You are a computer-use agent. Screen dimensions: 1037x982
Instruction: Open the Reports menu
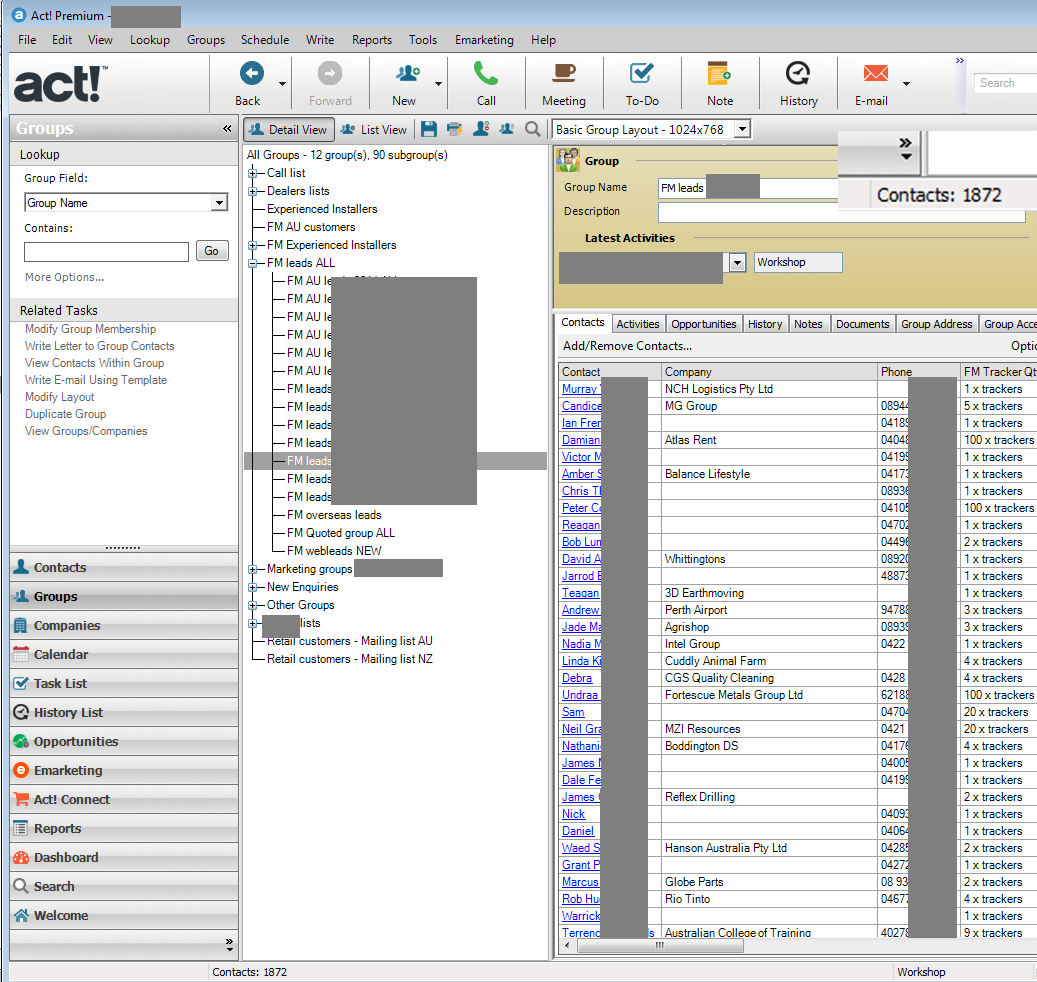371,40
